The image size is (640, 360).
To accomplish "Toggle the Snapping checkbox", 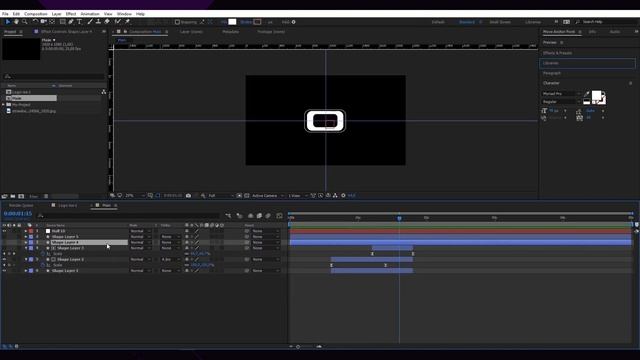I will pos(177,22).
